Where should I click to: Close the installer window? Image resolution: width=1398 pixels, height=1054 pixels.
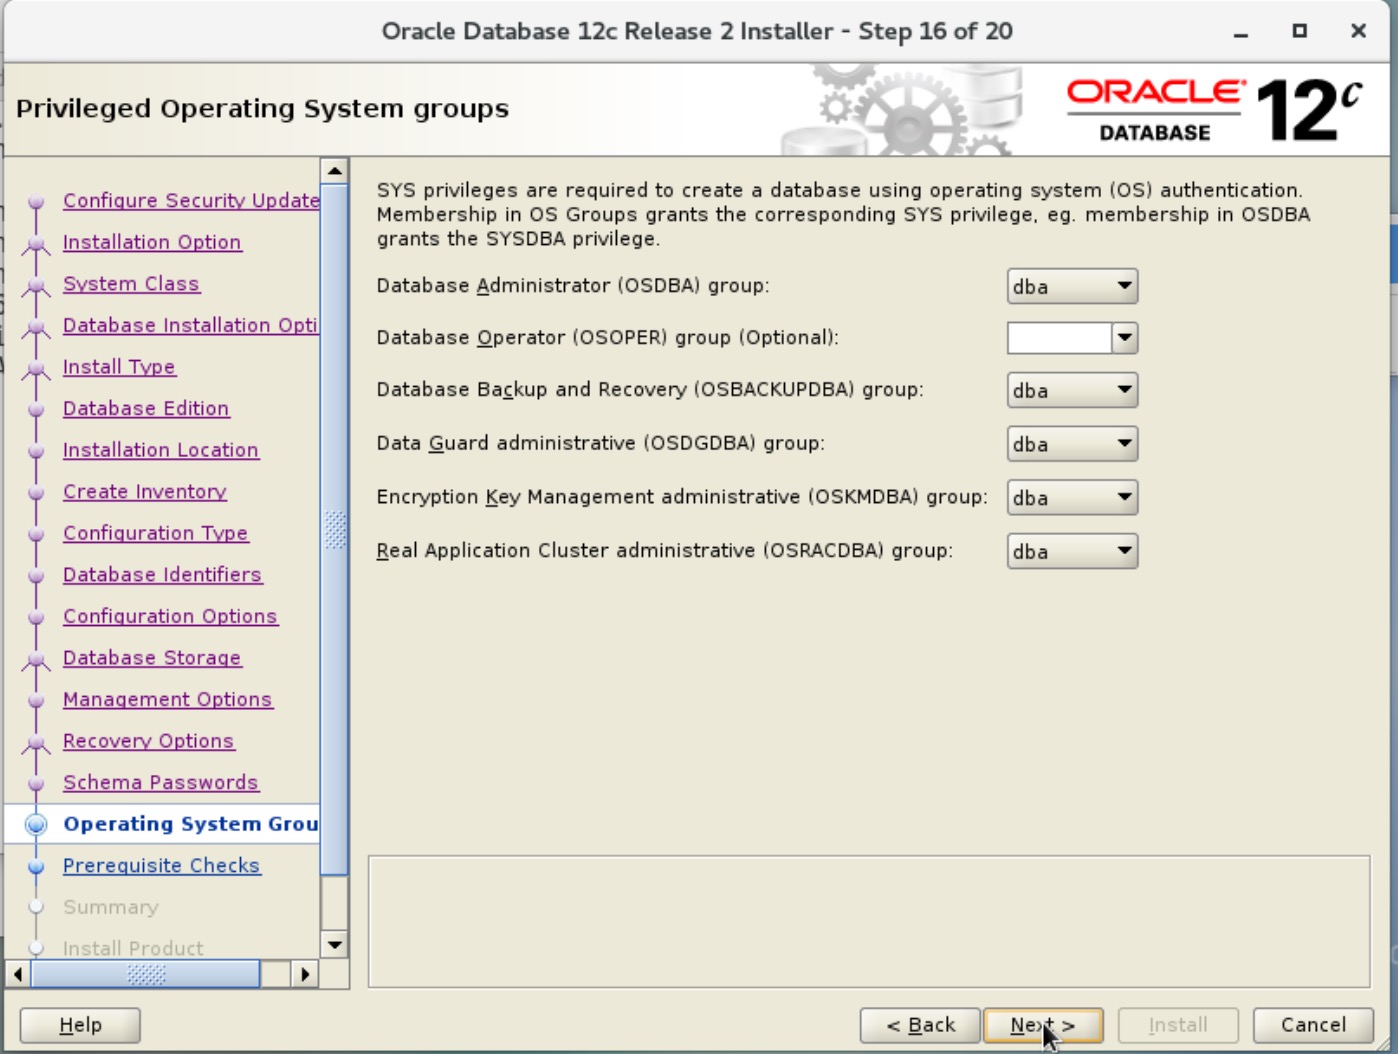(x=1358, y=31)
